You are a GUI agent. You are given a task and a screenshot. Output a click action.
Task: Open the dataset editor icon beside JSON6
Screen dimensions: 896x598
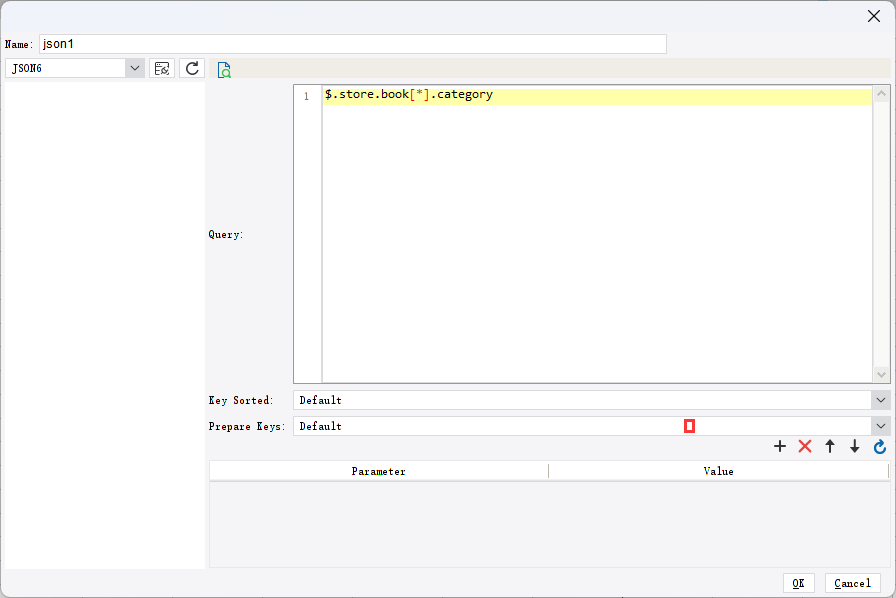pyautogui.click(x=161, y=68)
